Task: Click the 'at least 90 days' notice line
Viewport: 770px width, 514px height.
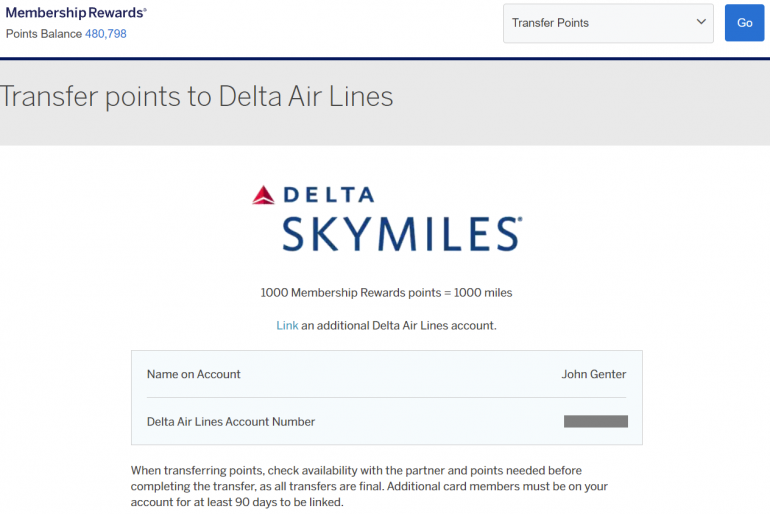Action: click(236, 502)
